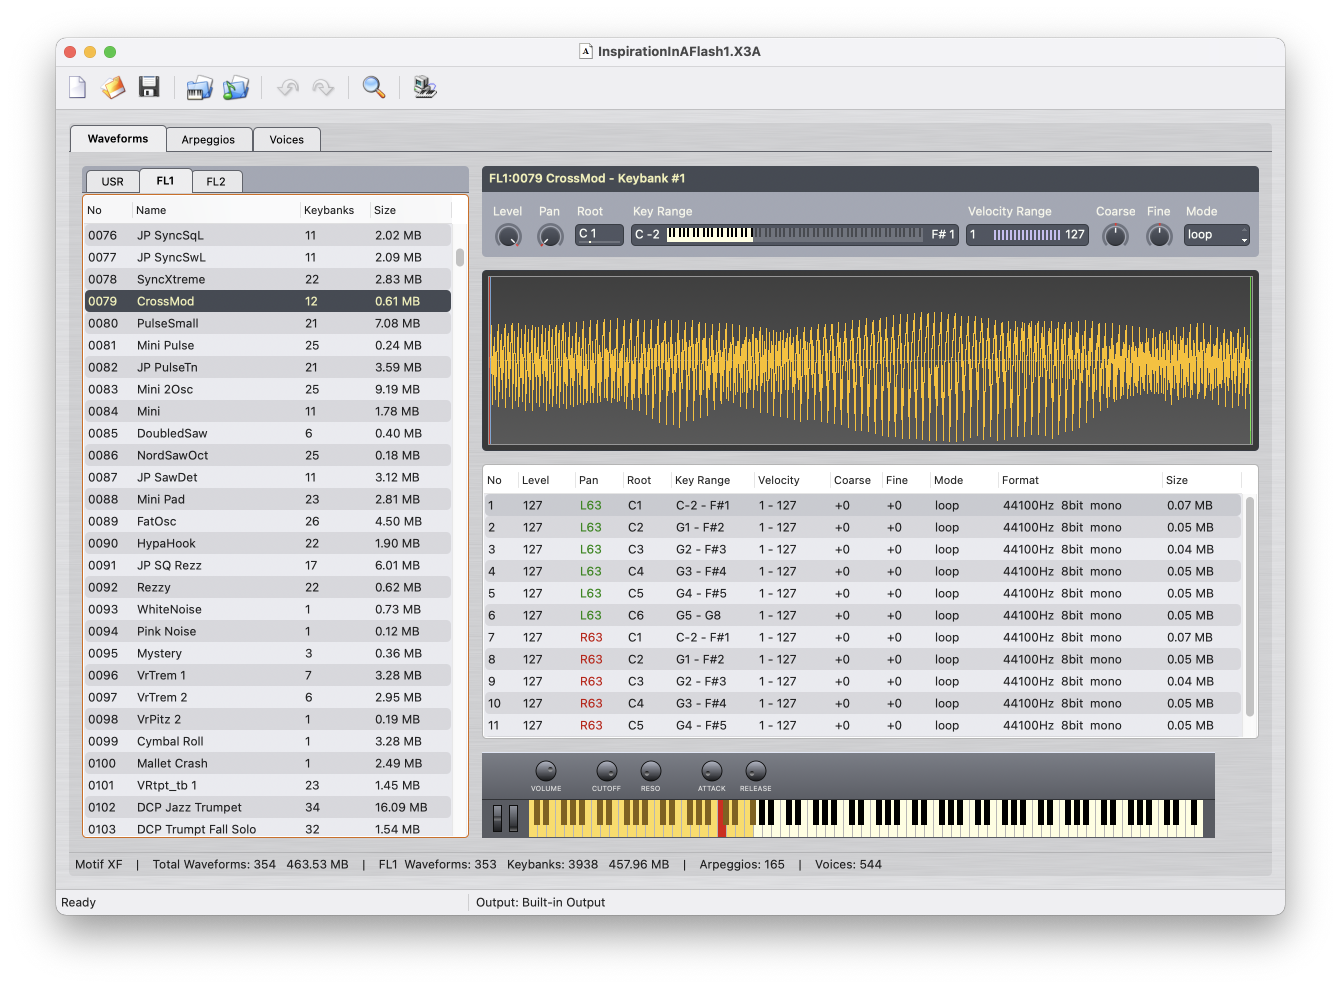Select the WhiteNoise waveform row
This screenshot has height=989, width=1341.
click(x=267, y=609)
